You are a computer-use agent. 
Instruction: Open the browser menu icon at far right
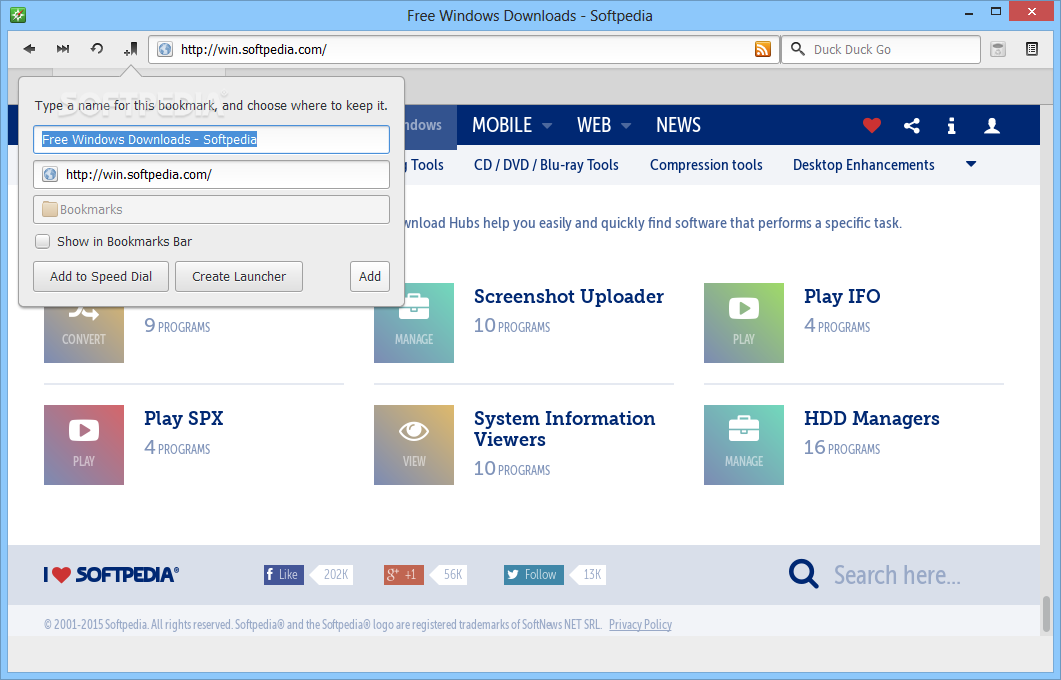[1031, 49]
